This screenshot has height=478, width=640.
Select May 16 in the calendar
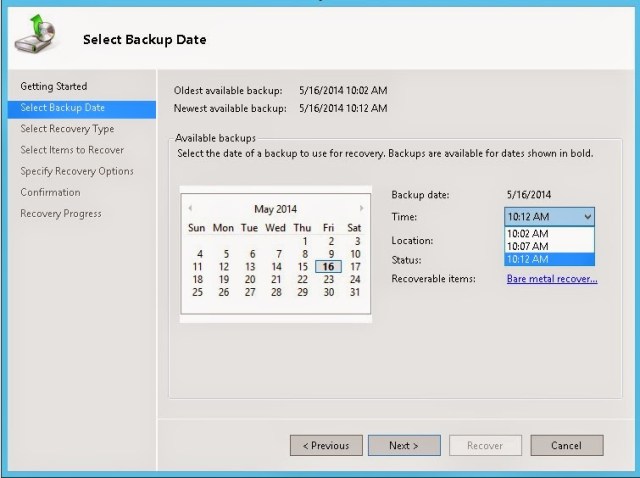coord(328,267)
